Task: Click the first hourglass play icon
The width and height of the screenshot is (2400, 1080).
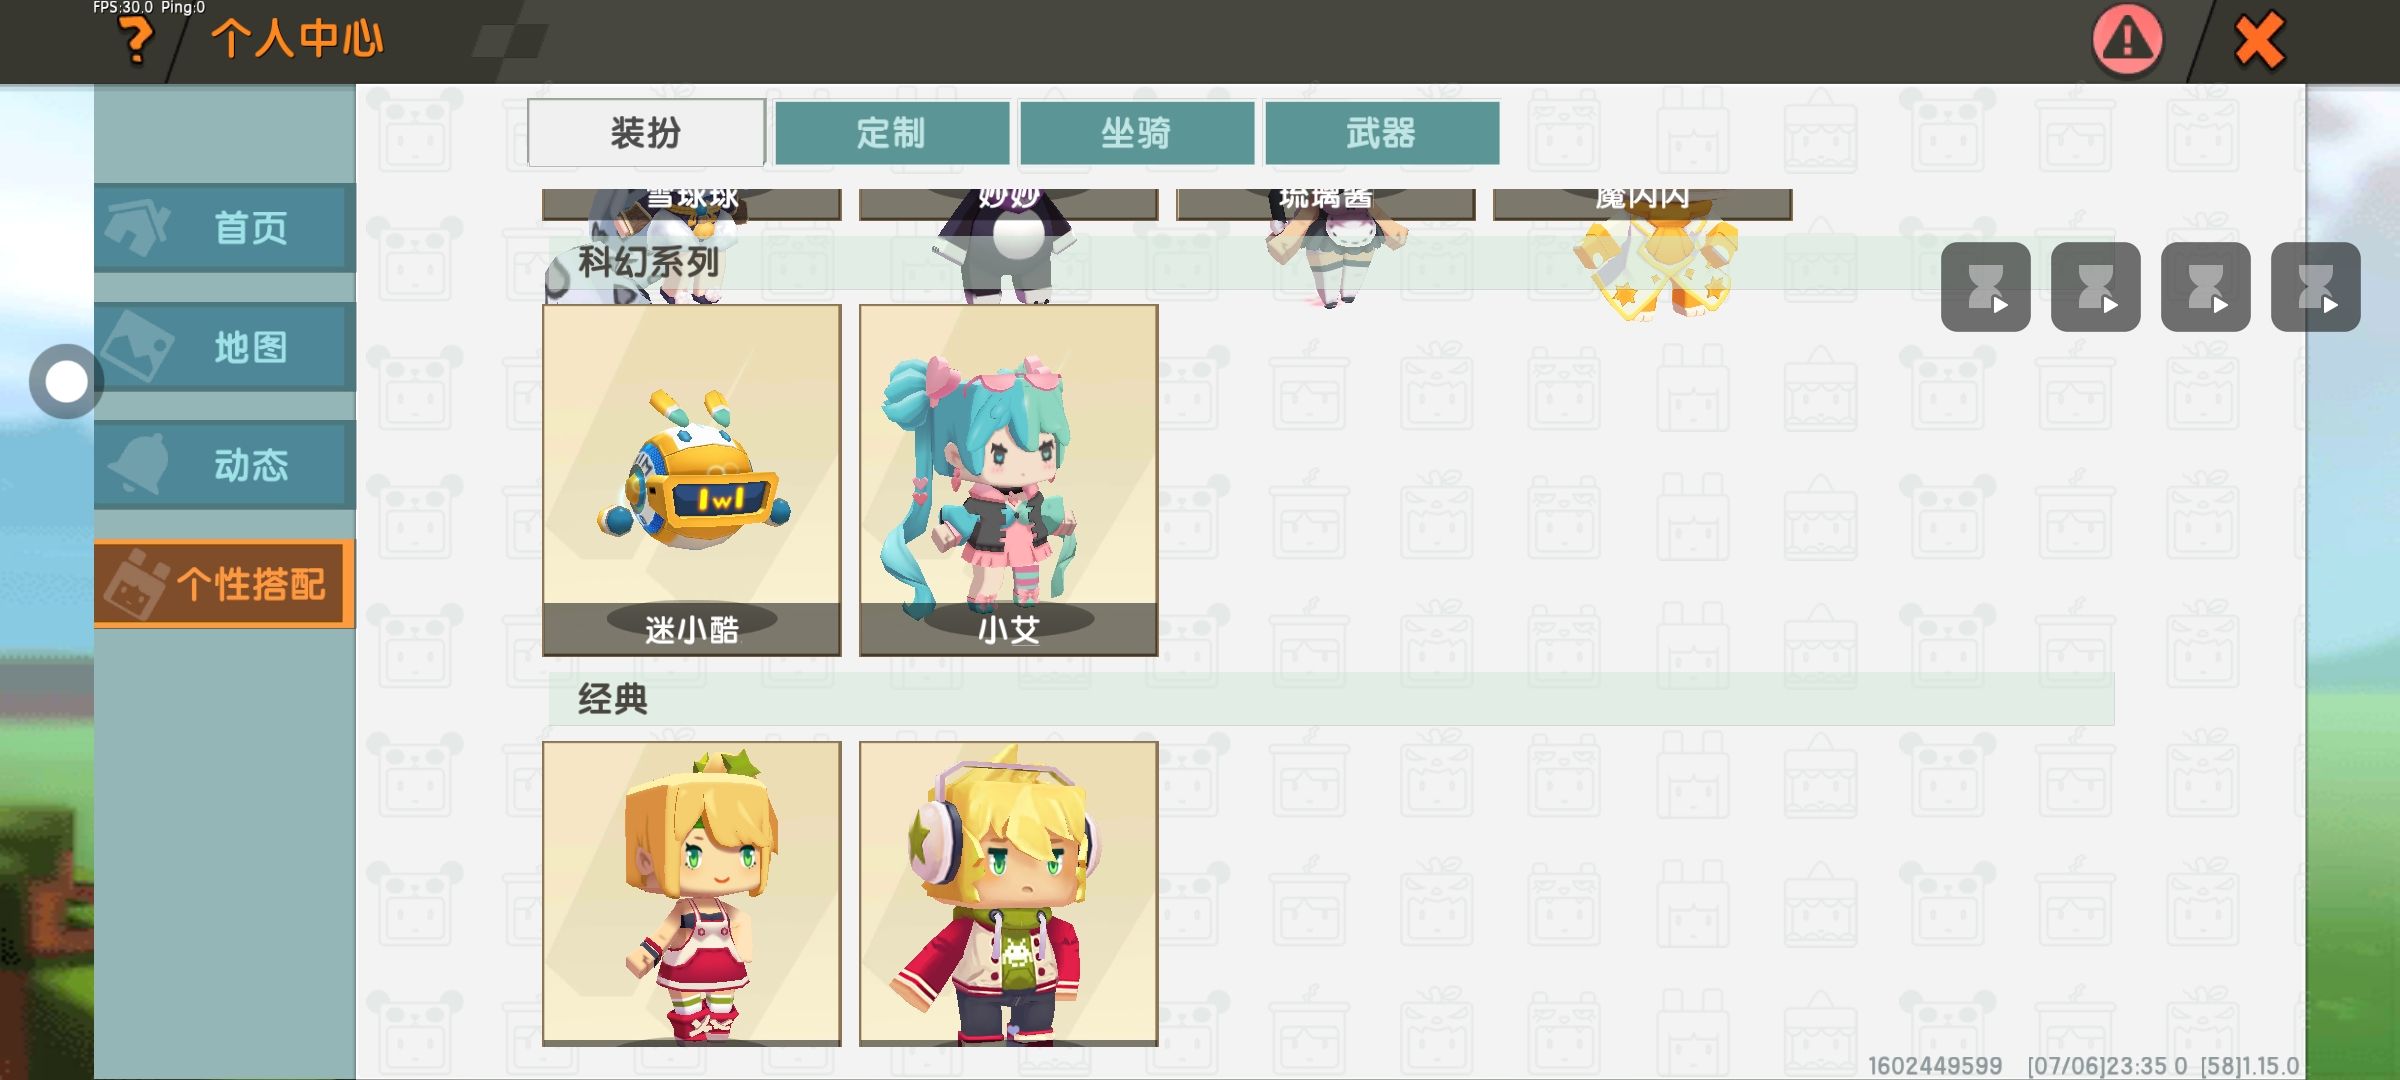Action: [x=1985, y=286]
